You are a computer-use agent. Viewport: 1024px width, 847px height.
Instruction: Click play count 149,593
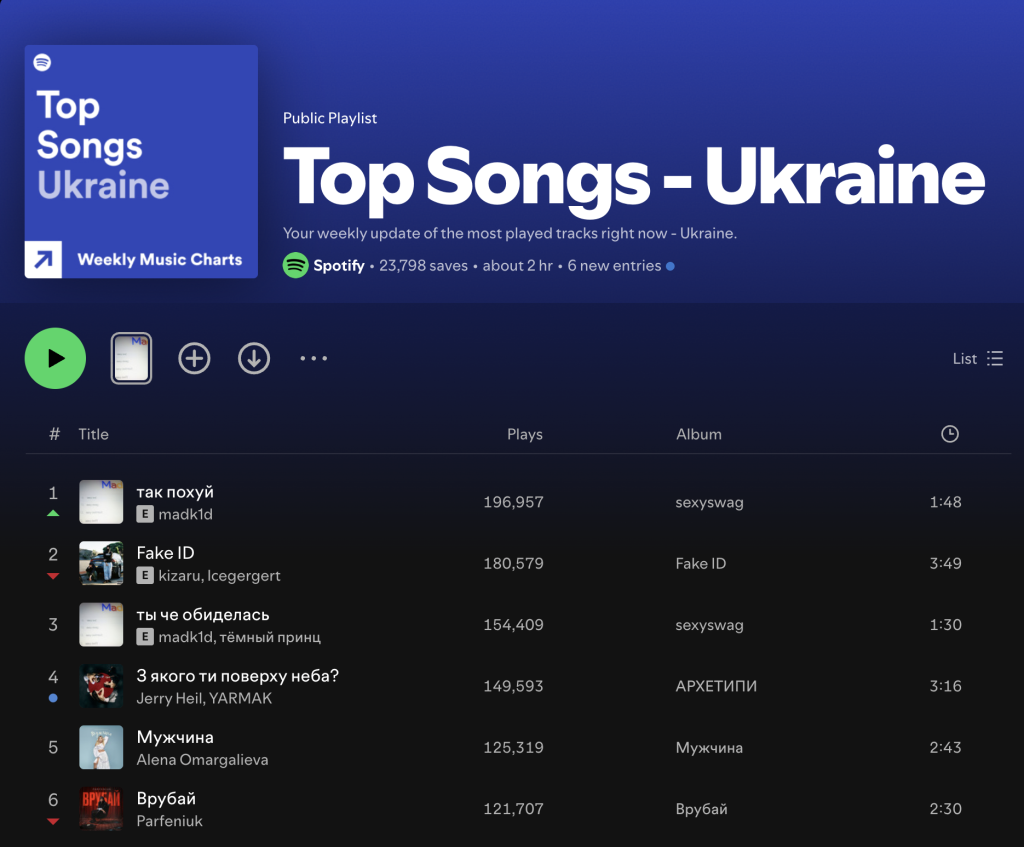point(513,686)
